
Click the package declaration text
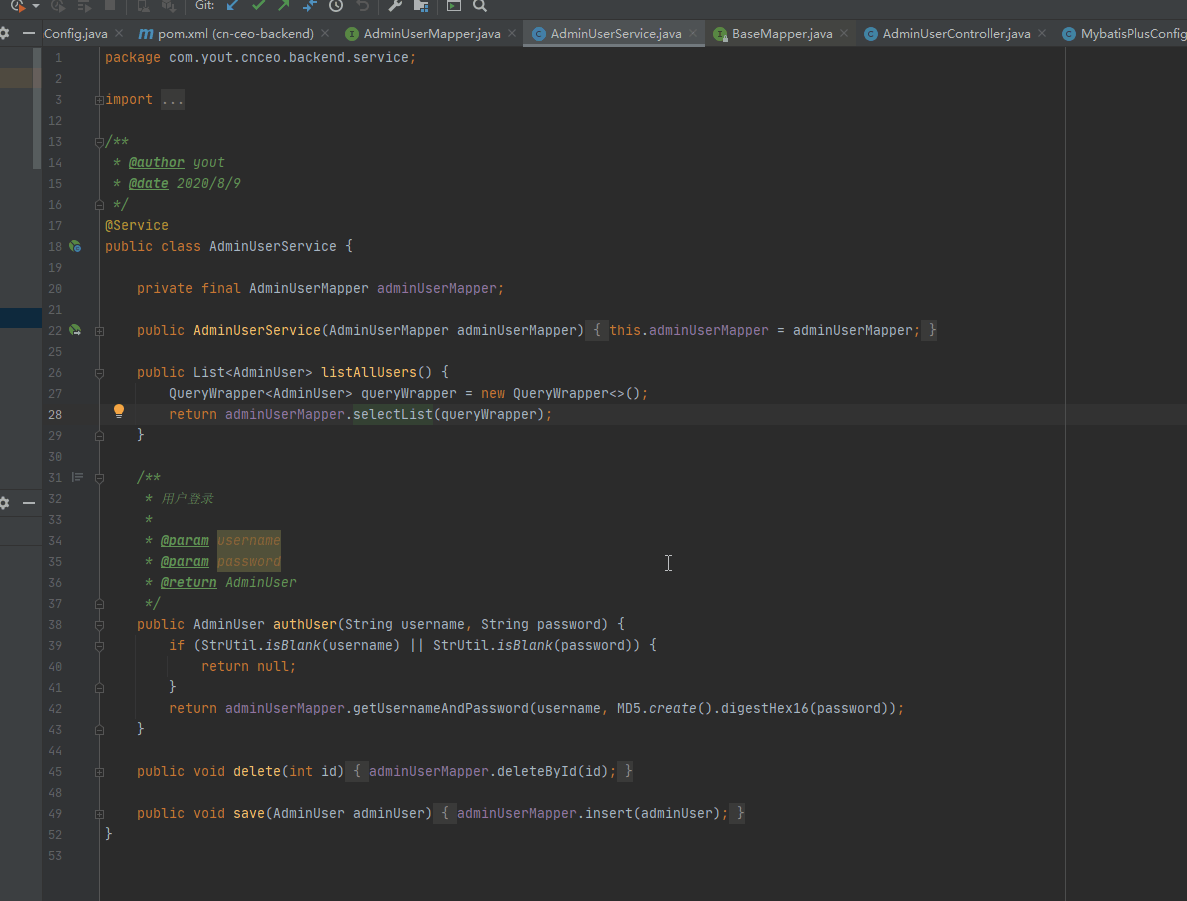pos(260,57)
